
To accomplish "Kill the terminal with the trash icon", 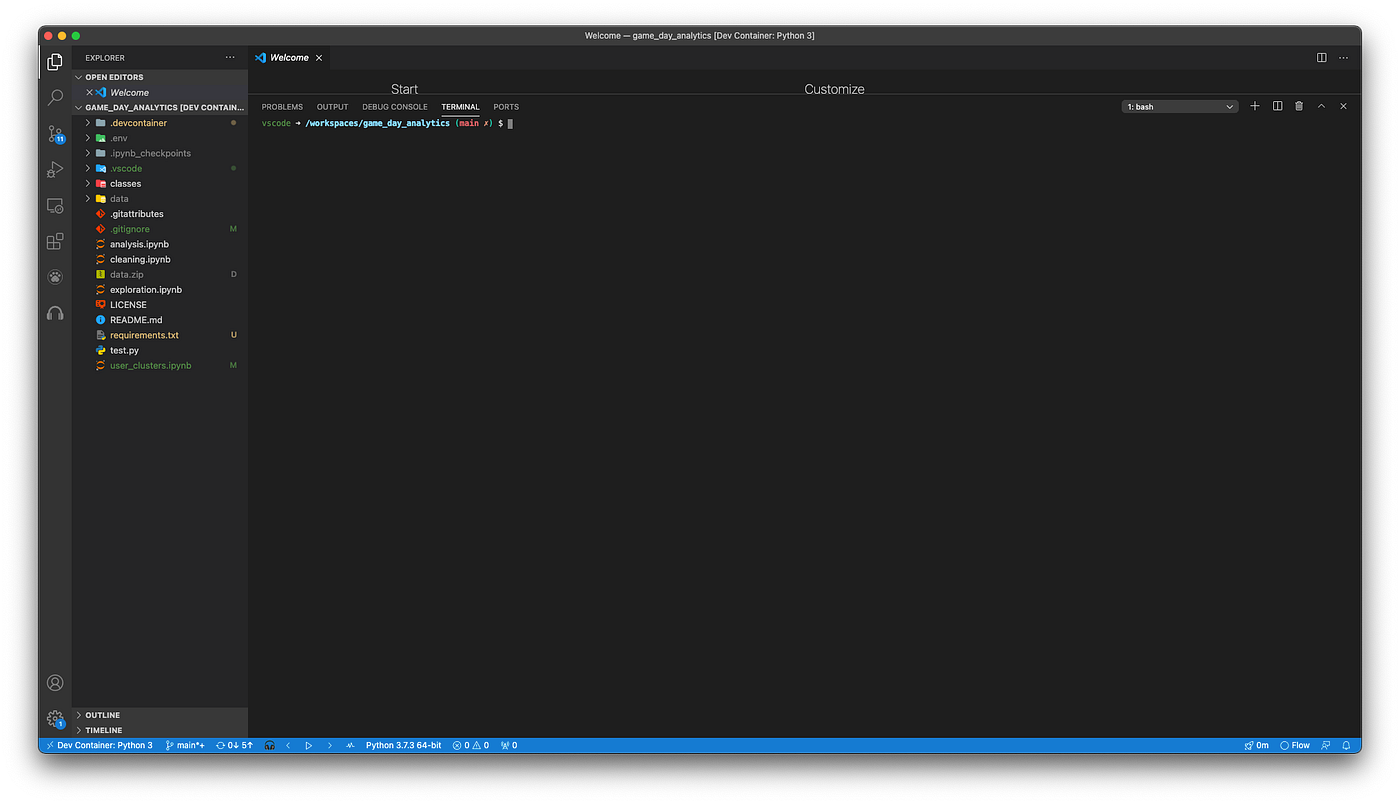I will 1298,105.
